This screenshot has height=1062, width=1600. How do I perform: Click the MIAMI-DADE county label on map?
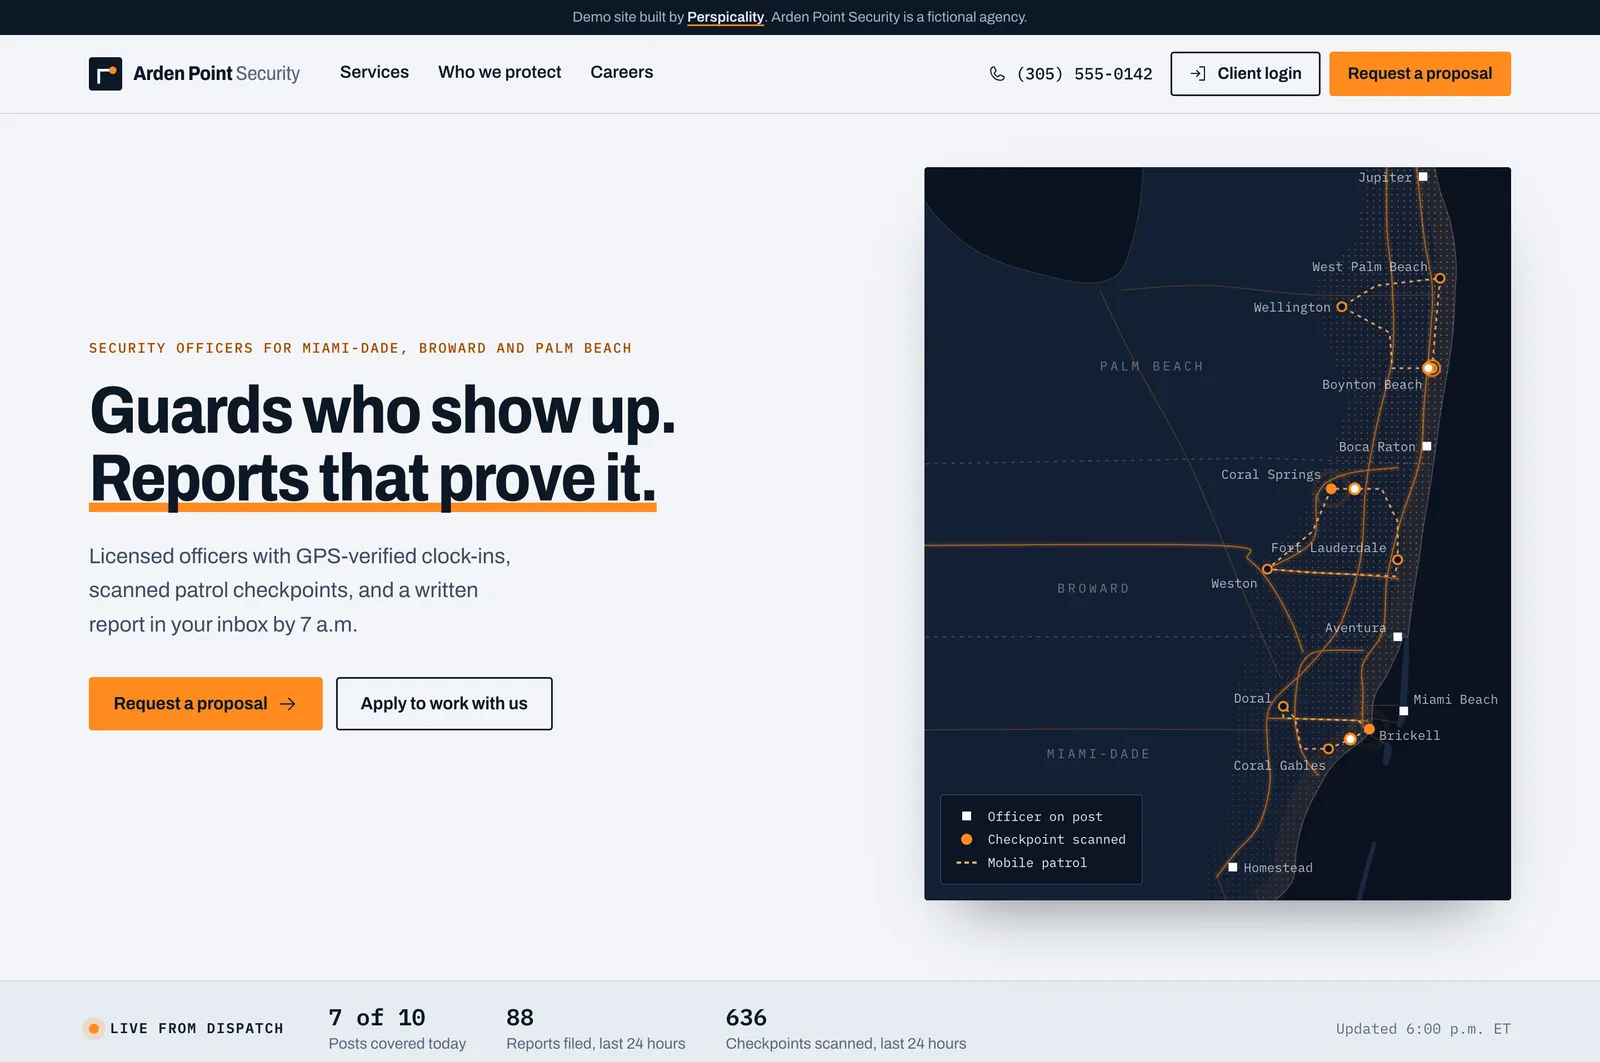tap(1098, 754)
